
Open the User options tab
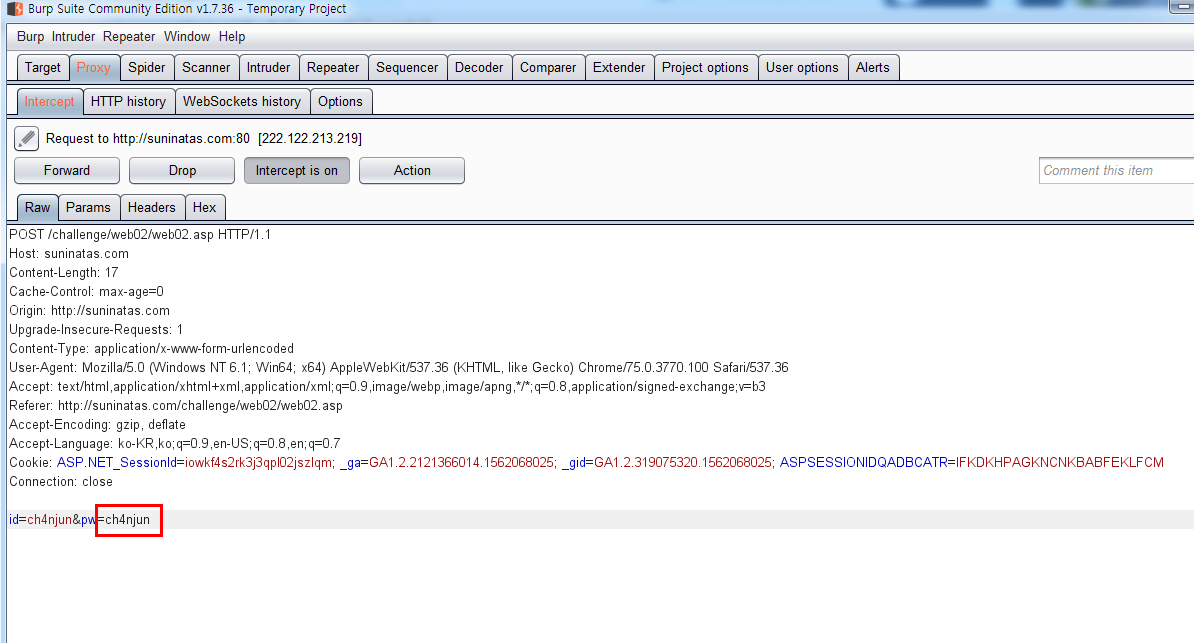click(x=802, y=68)
